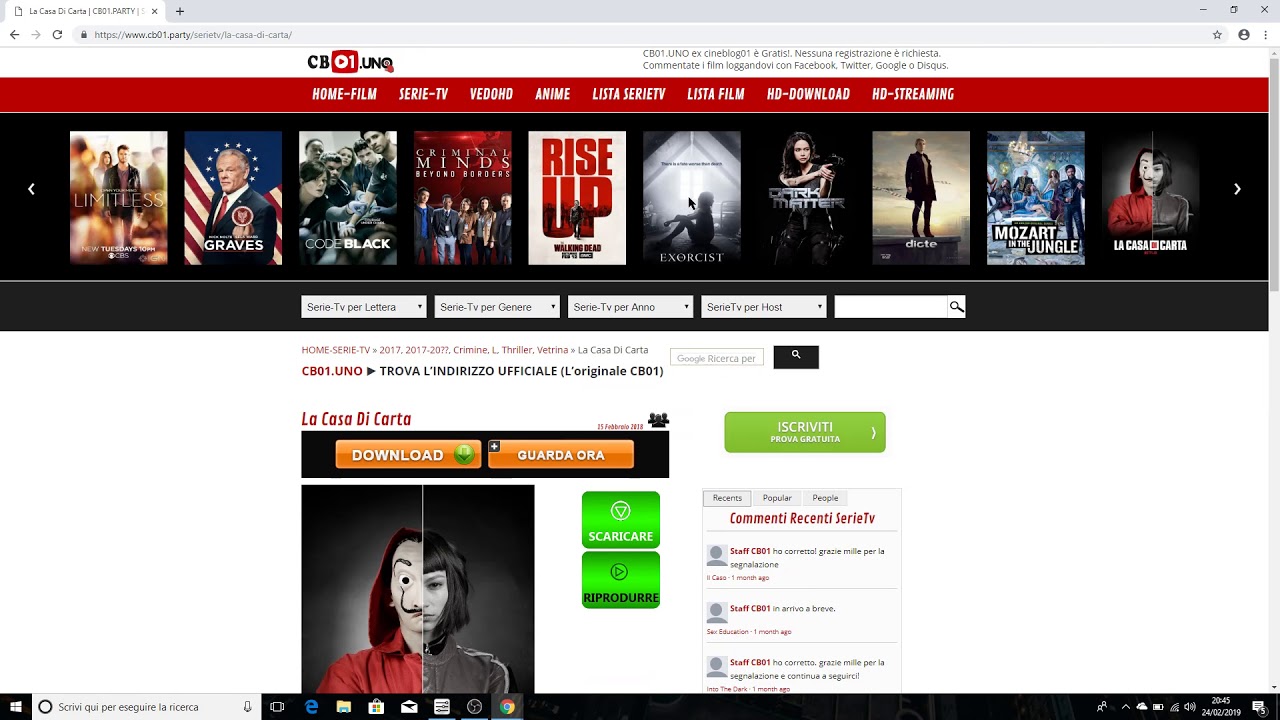This screenshot has width=1280, height=720.
Task: Switch to the Recents comments tab
Action: tap(727, 498)
